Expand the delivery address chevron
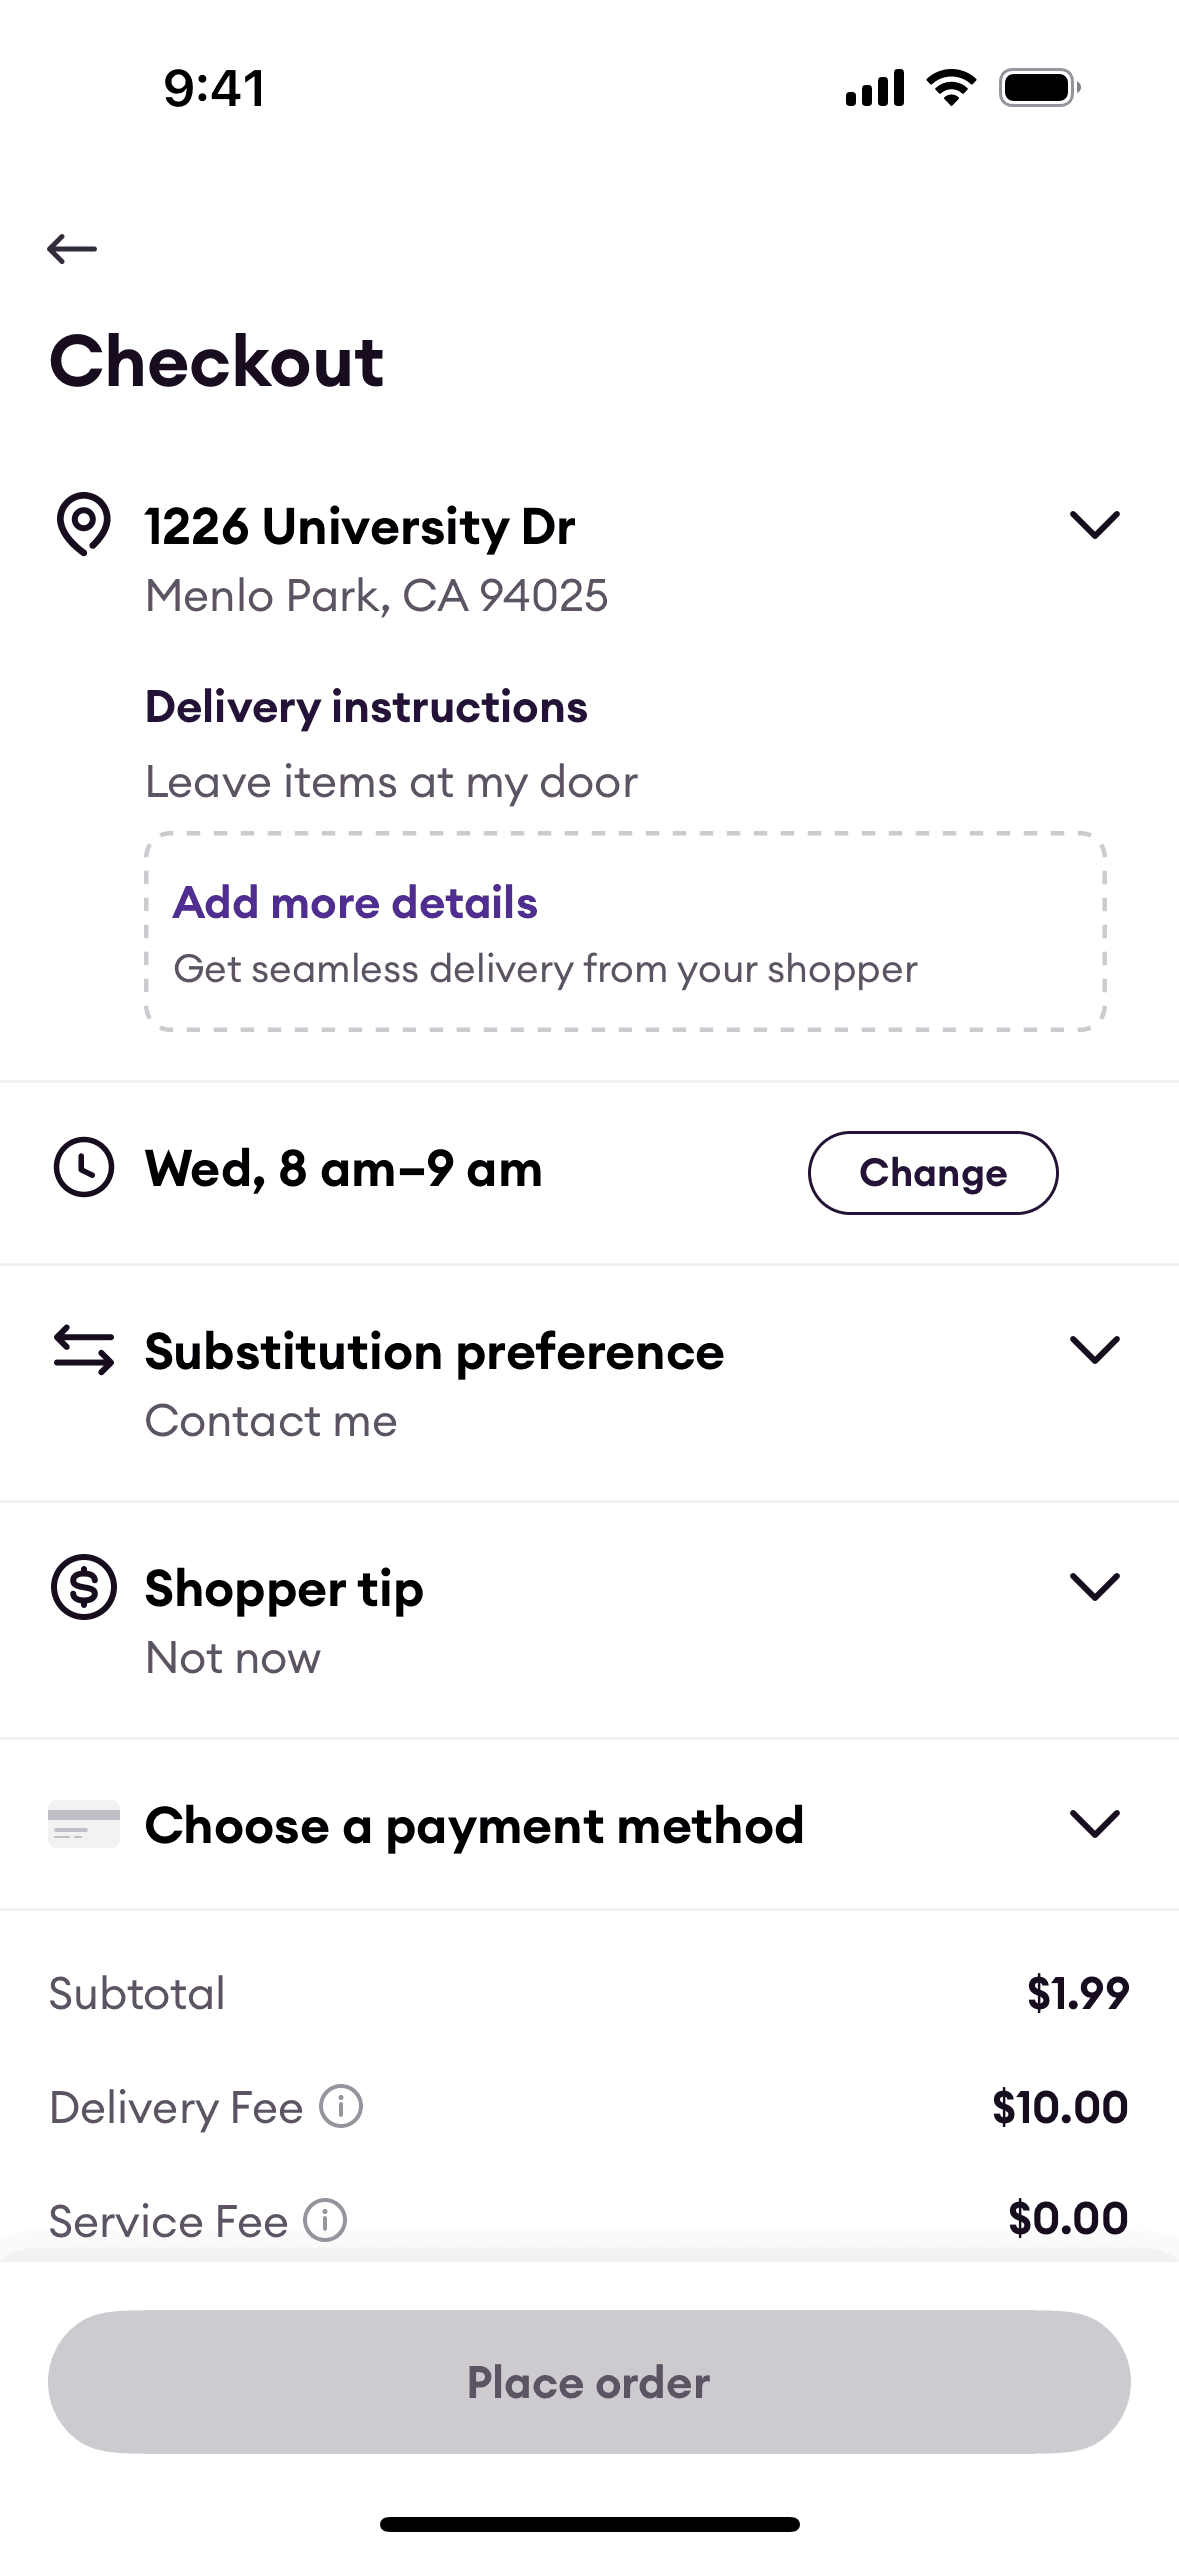Screen dimensions: 1179x2556 coord(1094,525)
